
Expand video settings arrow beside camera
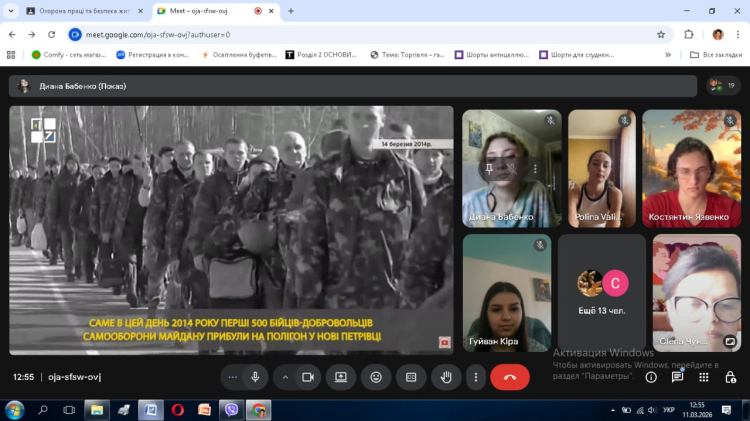pos(285,377)
